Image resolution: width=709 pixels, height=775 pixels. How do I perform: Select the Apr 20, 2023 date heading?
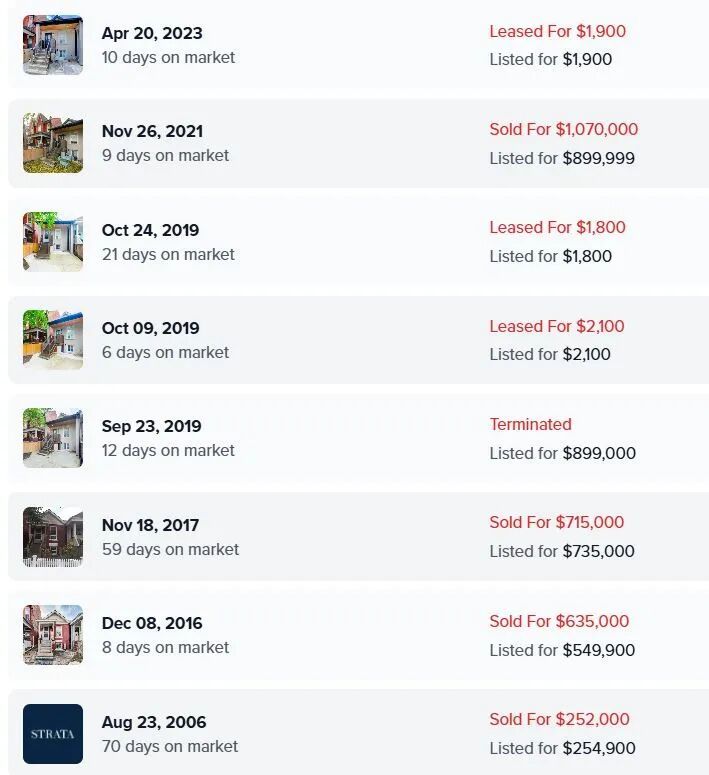(152, 33)
